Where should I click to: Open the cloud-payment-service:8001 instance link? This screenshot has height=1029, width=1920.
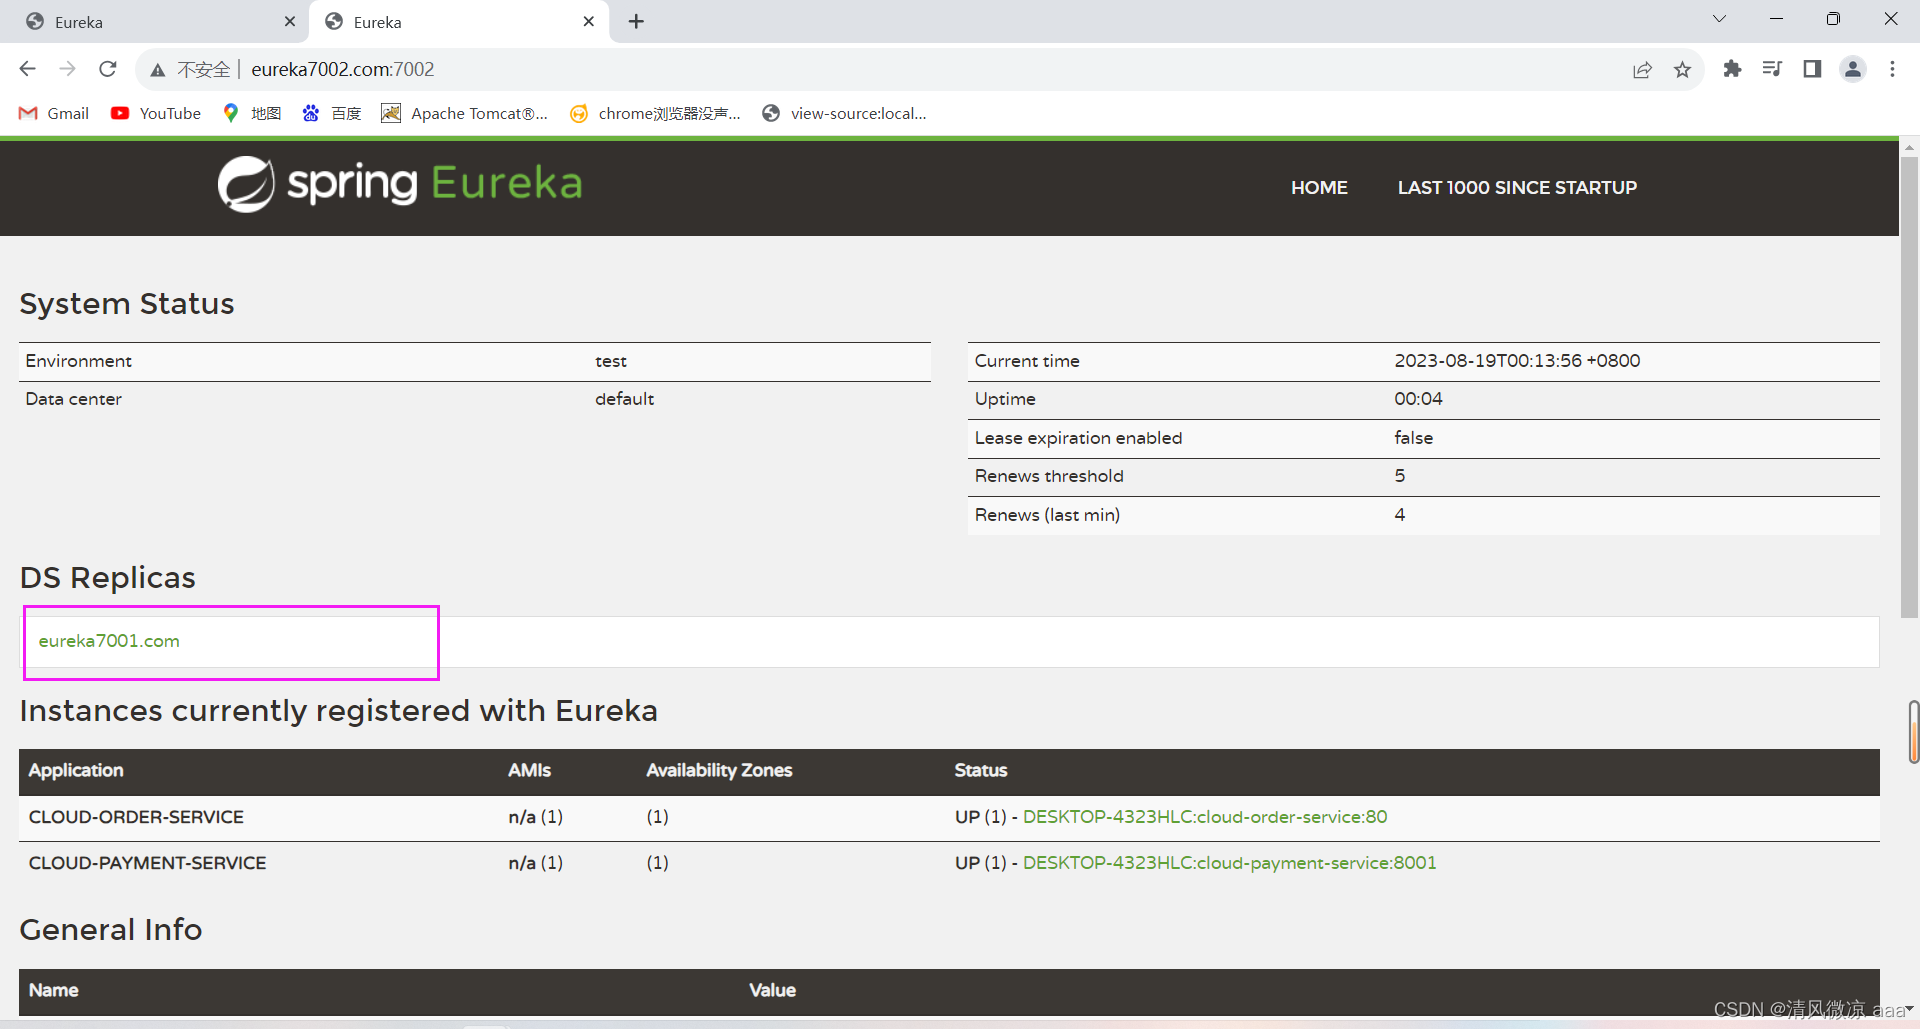point(1229,863)
